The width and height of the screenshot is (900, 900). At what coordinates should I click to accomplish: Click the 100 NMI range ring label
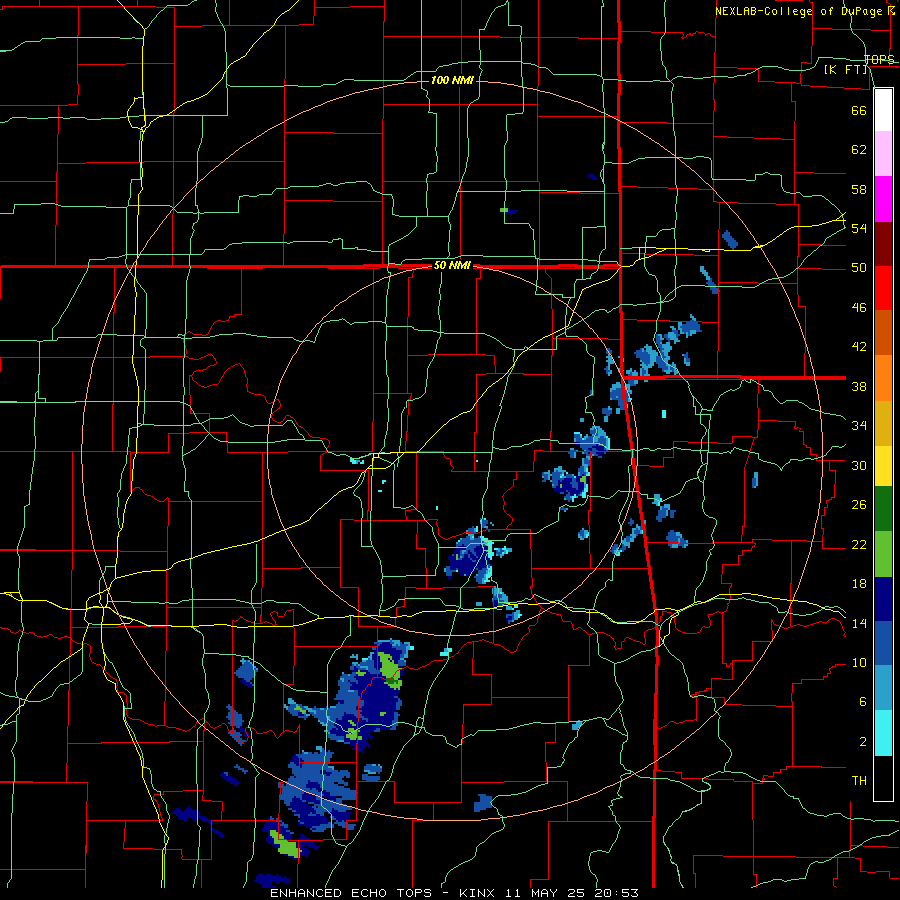(452, 80)
